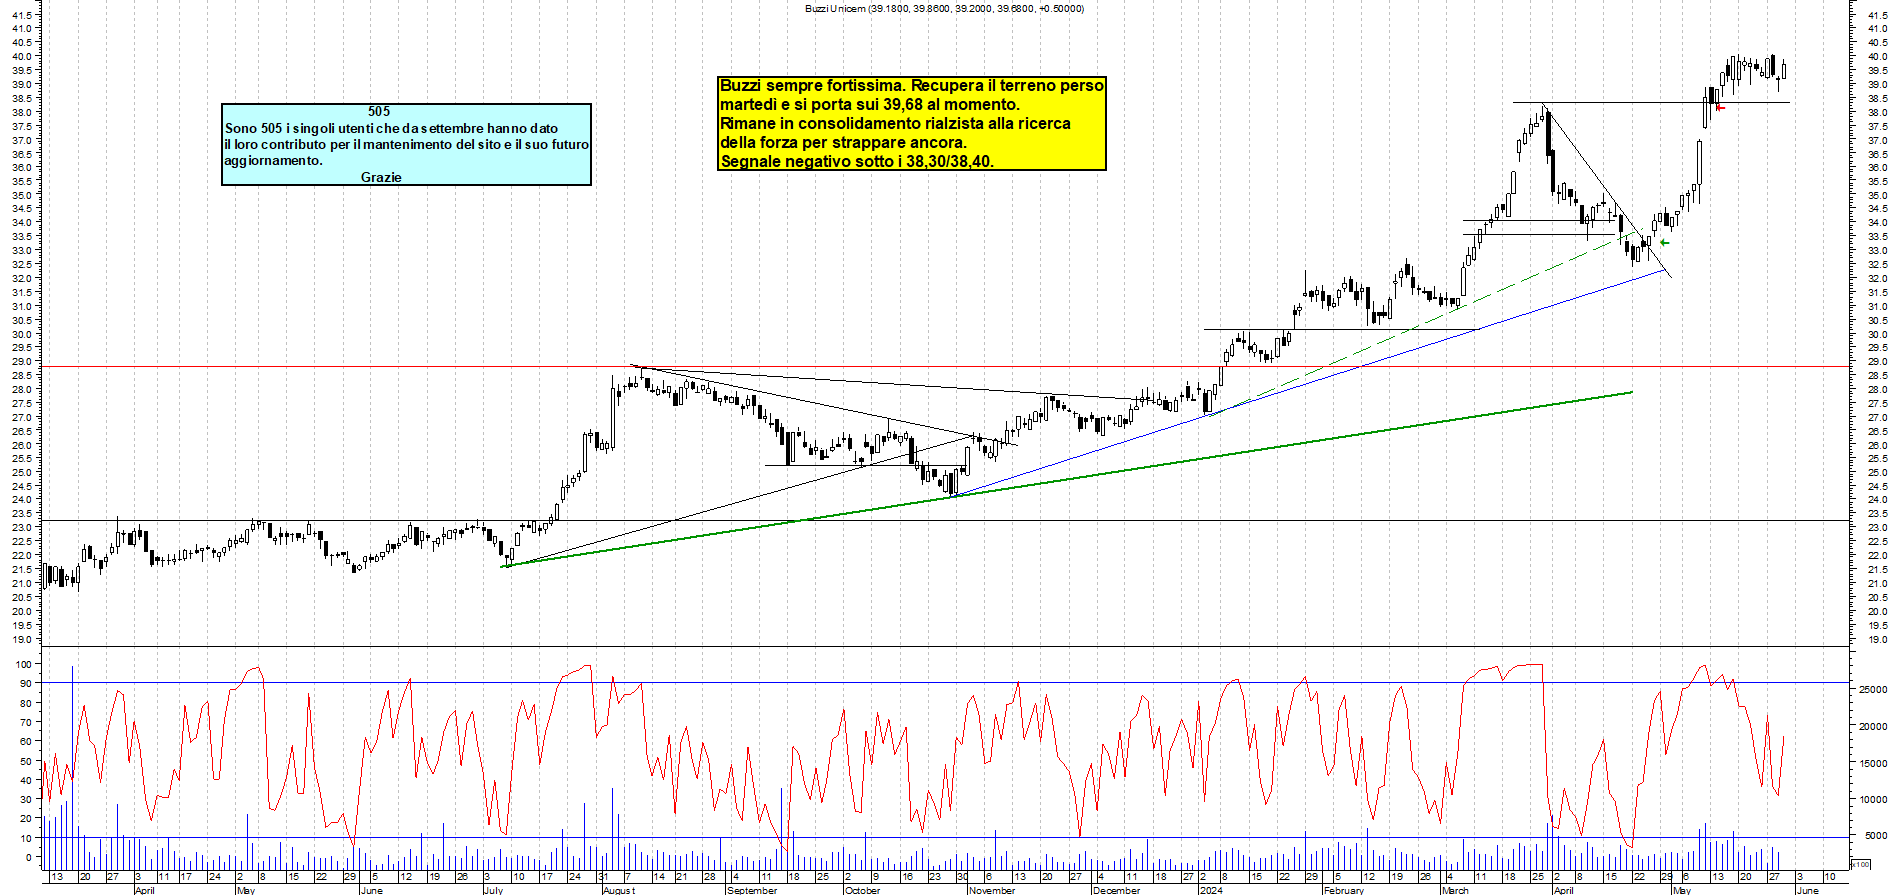Viewport: 1890px width, 895px height.
Task: Click 30.0 on the right price axis
Action: click(x=1876, y=335)
